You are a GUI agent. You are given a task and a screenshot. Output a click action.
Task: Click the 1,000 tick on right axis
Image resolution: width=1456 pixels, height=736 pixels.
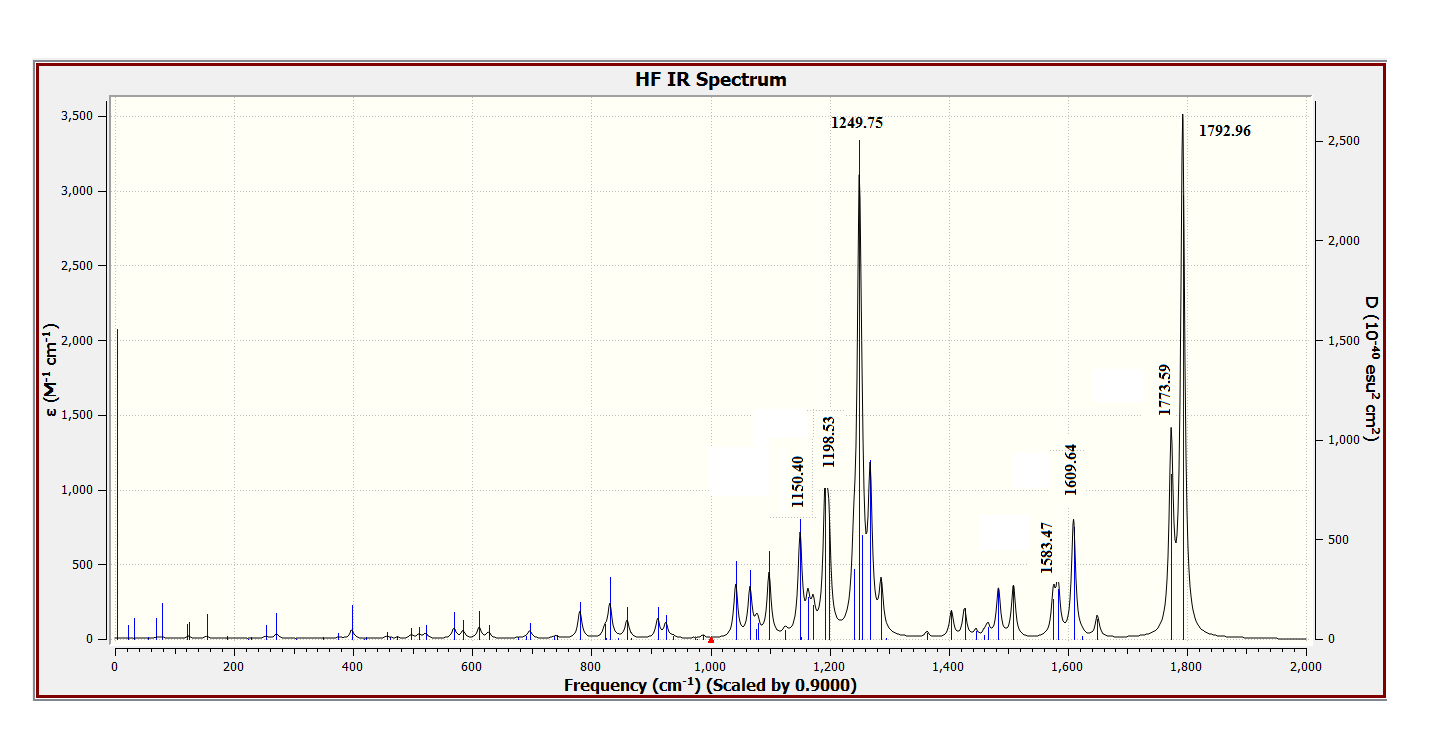click(x=1343, y=440)
